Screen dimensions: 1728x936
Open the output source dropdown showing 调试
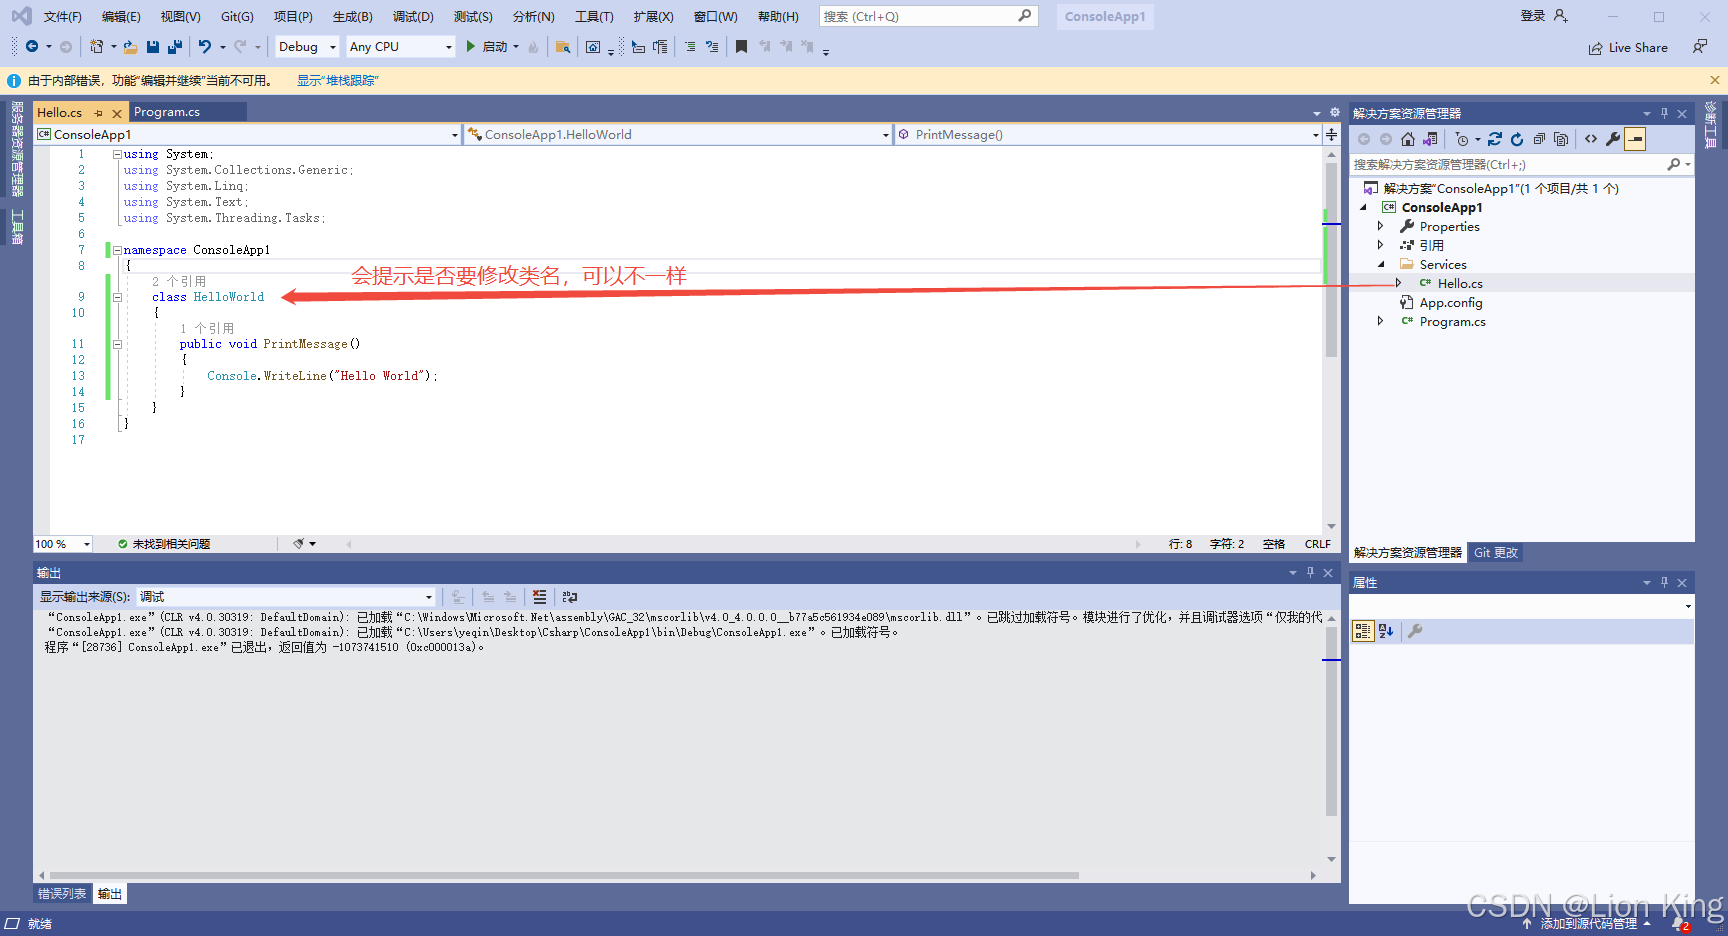[x=286, y=597]
